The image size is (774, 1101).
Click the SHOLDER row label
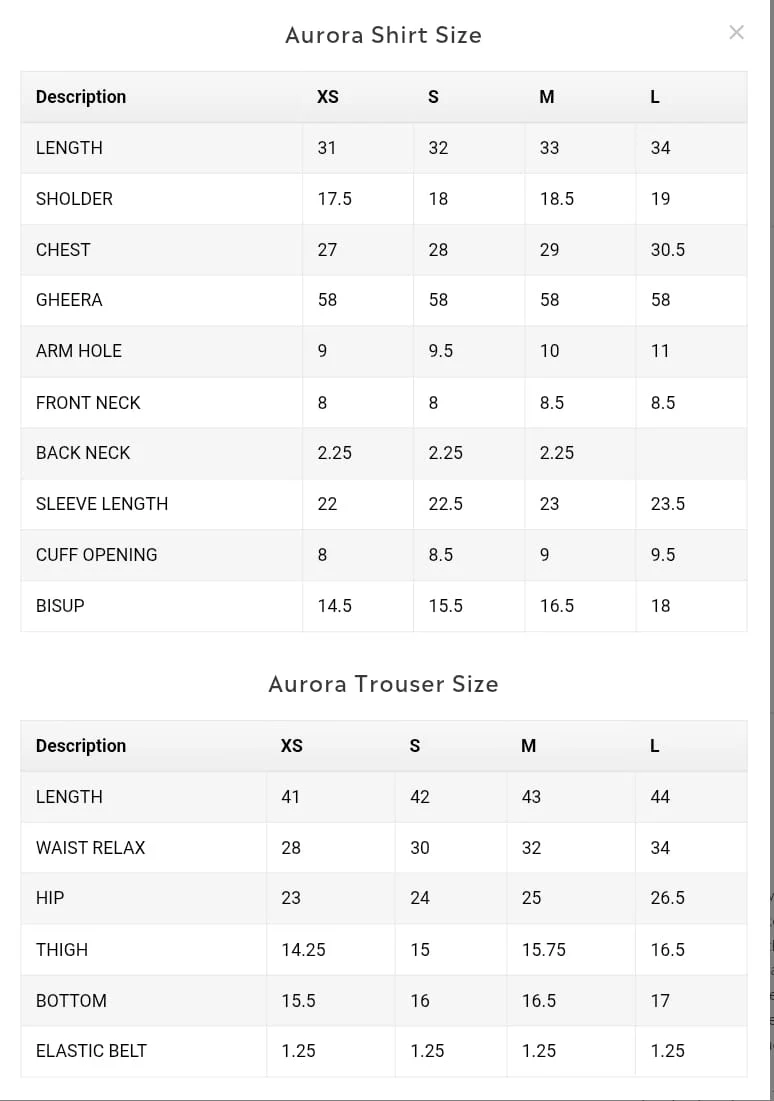point(74,199)
